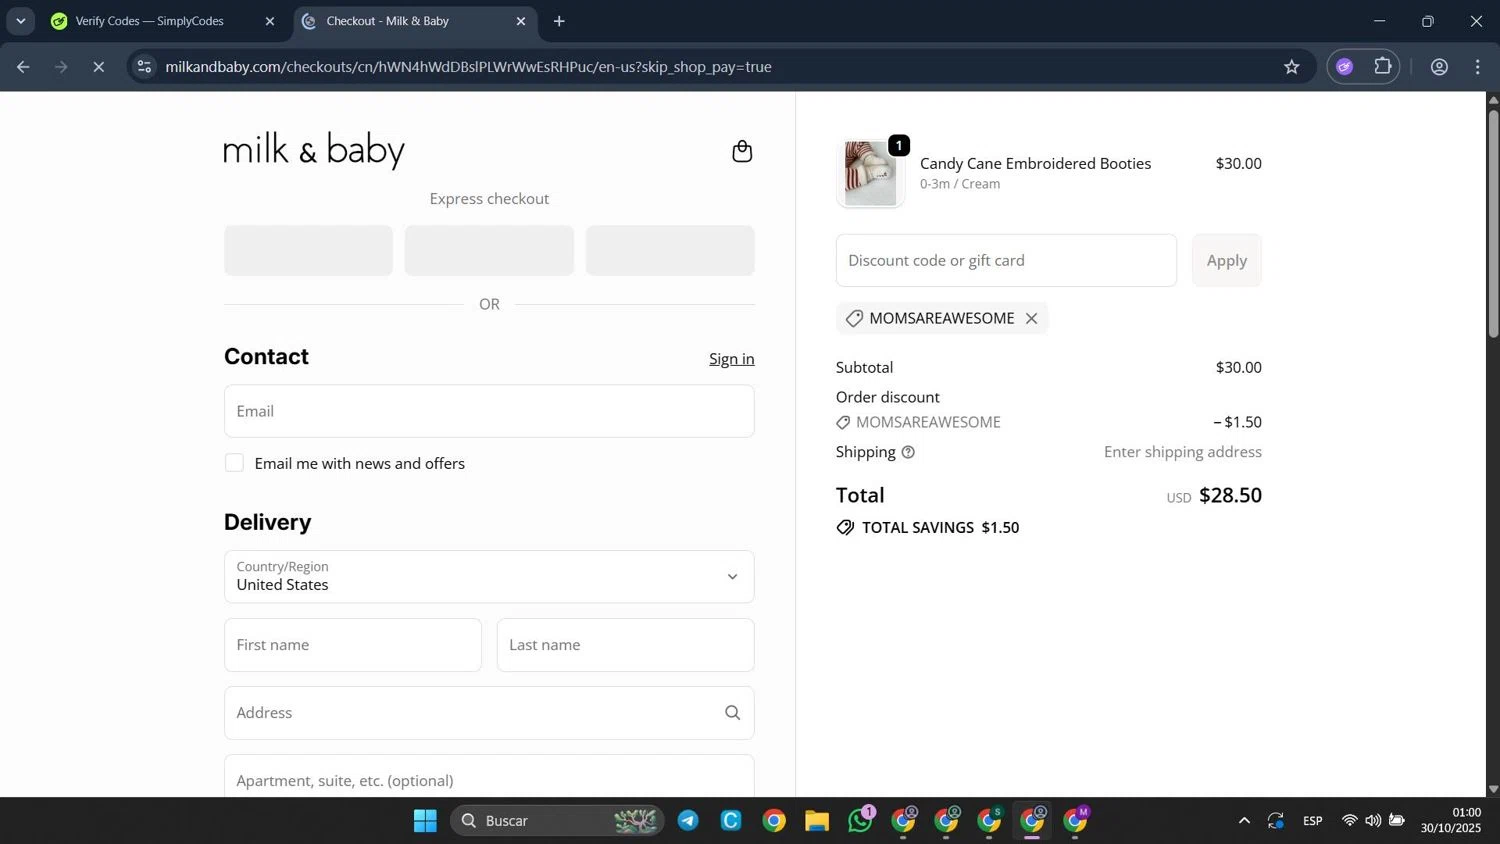
Task: Click the middle express checkout button placeholder
Action: pos(489,250)
